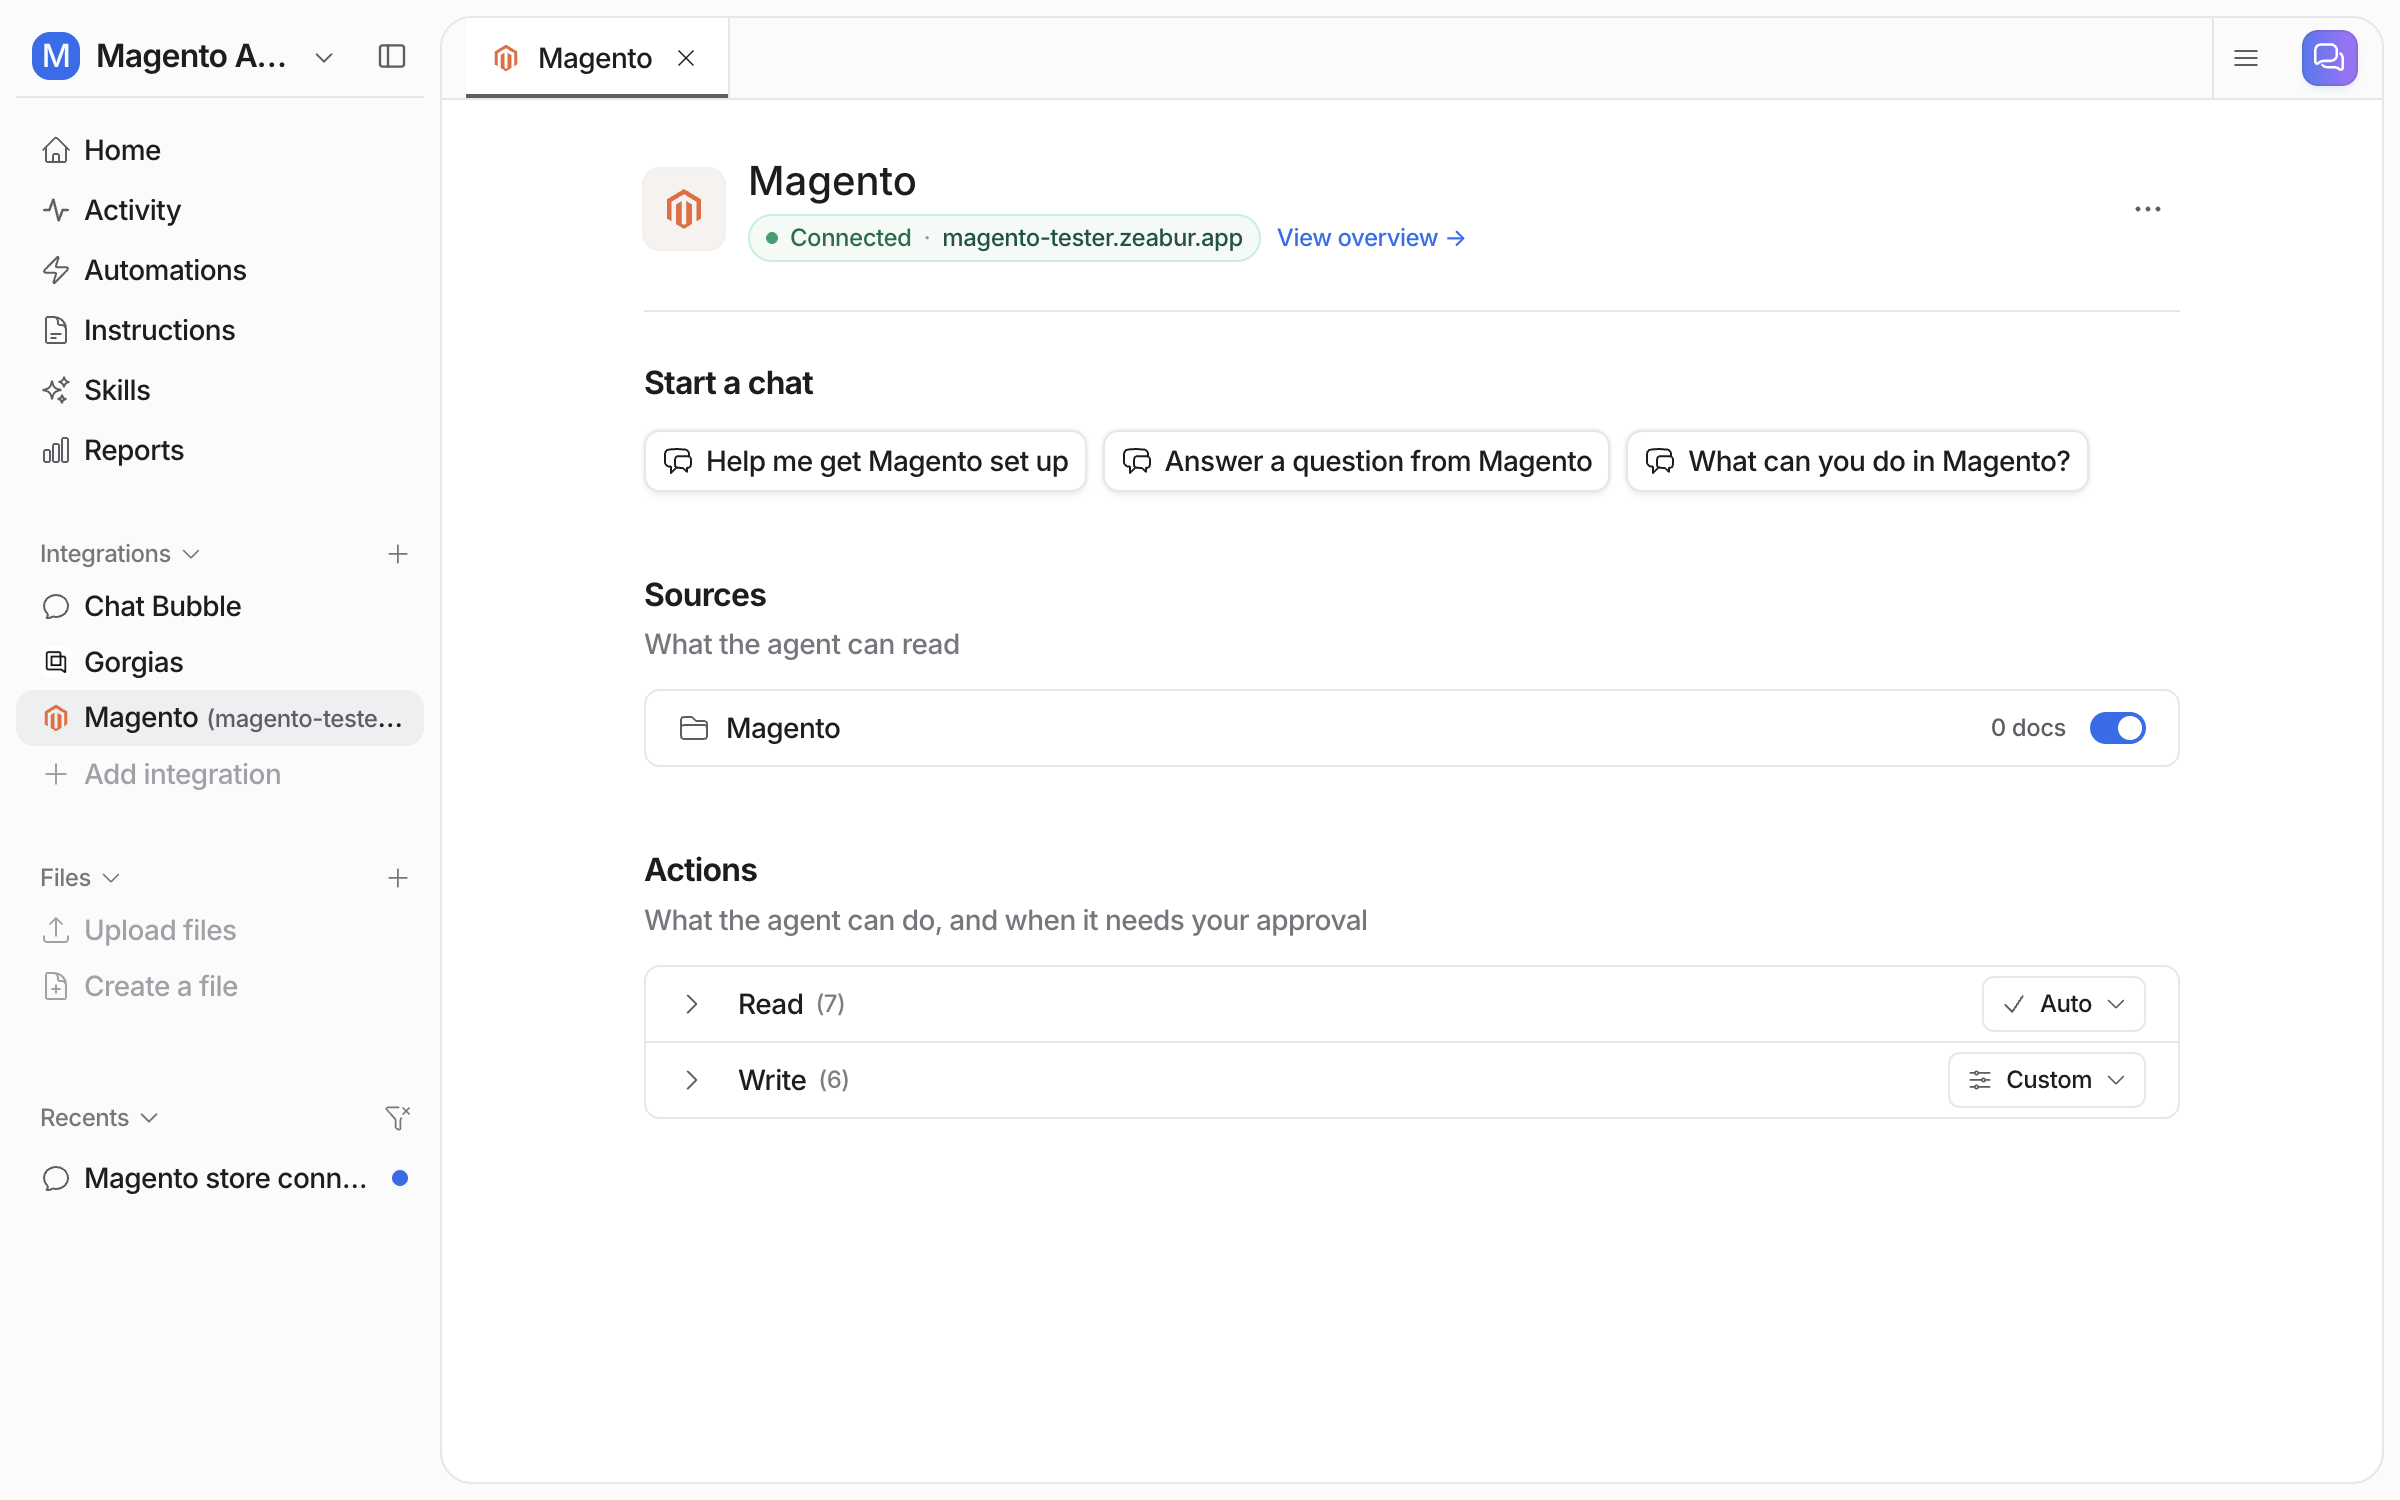Select Magento integration in sidebar

(x=220, y=718)
